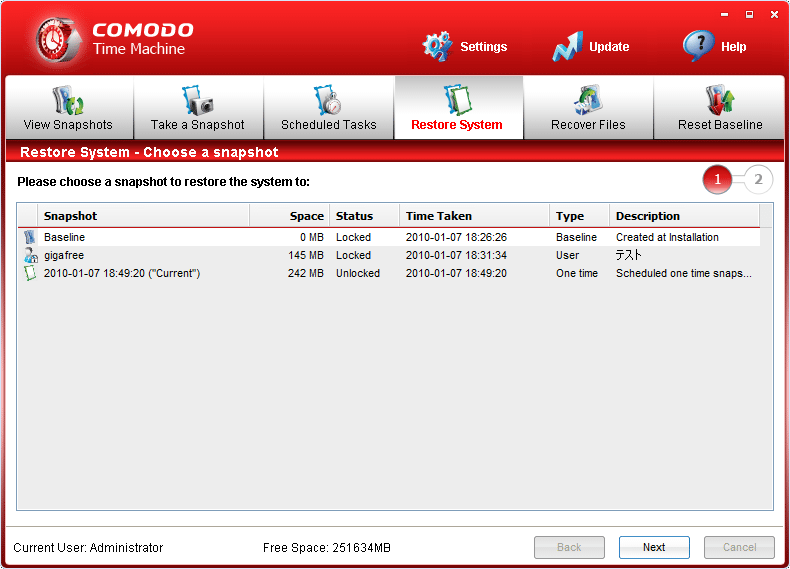
Task: Open the Recover Files tab label
Action: click(588, 124)
